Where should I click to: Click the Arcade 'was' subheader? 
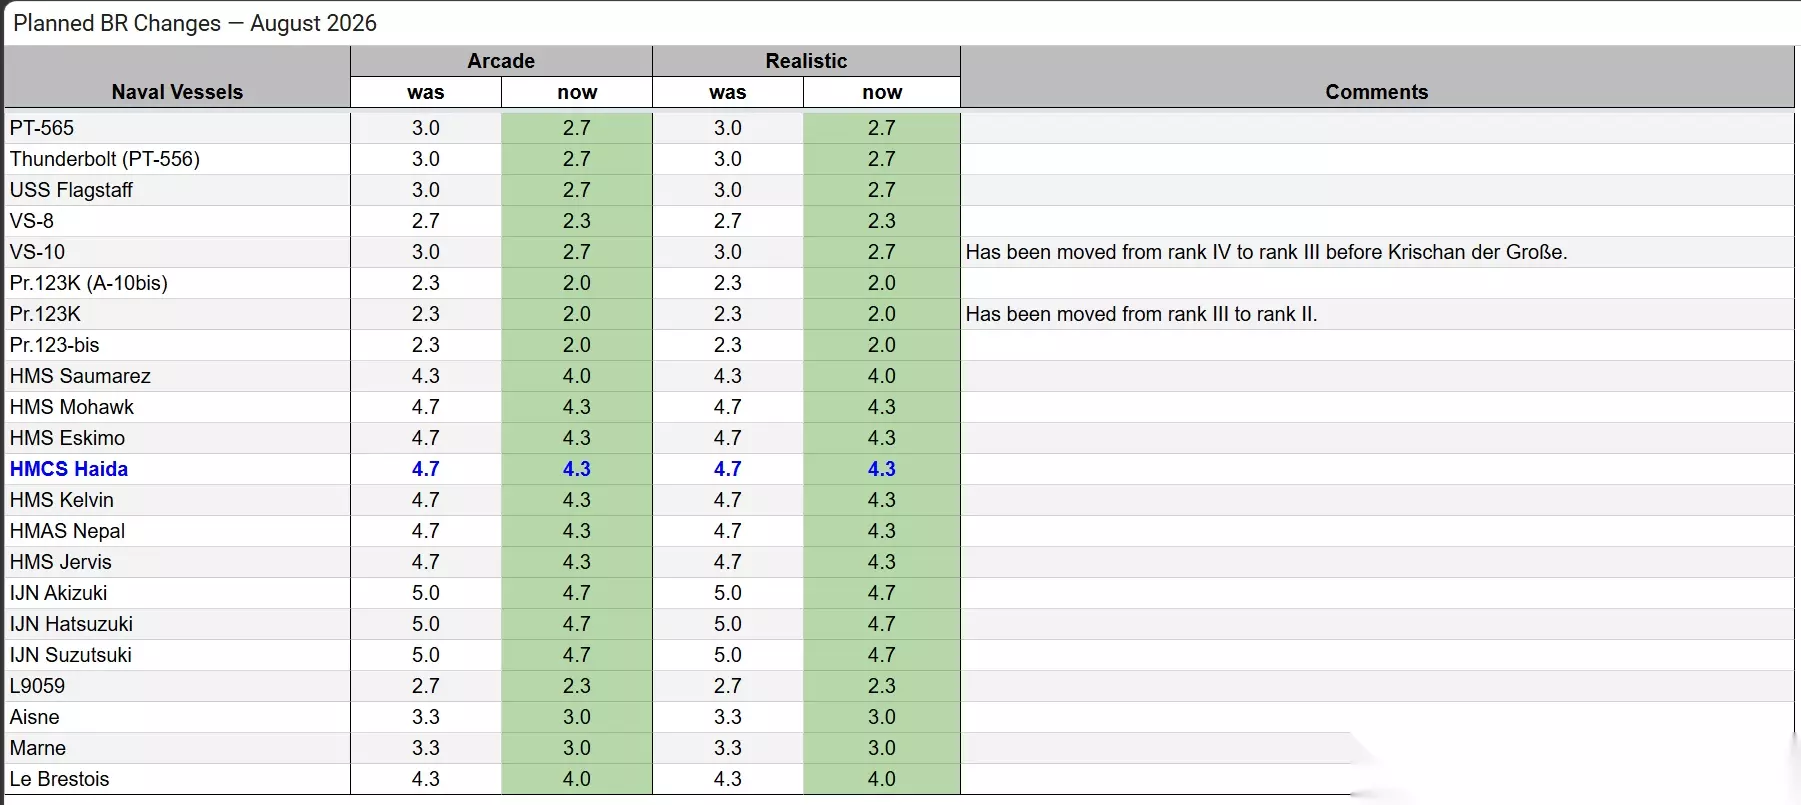426,92
